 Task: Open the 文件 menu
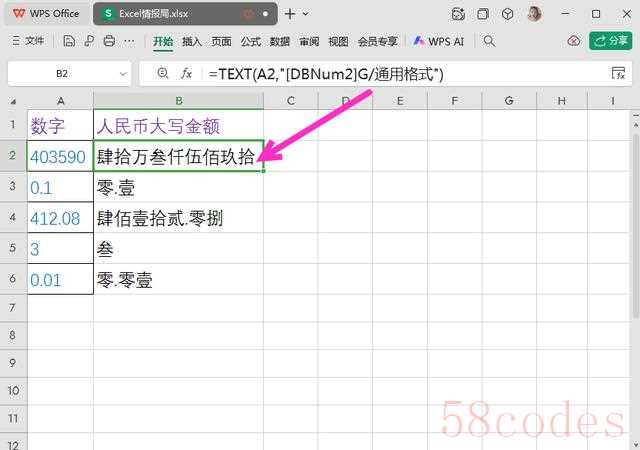(x=28, y=42)
